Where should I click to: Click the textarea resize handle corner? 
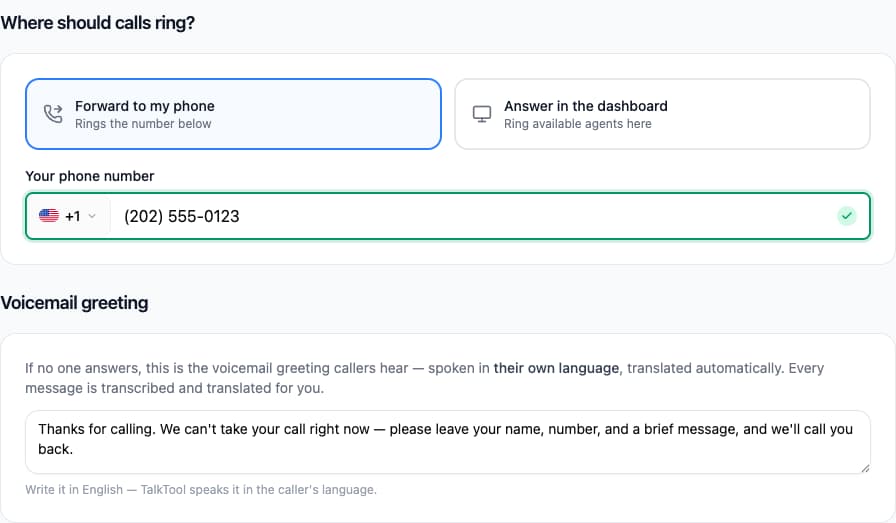tap(865, 468)
